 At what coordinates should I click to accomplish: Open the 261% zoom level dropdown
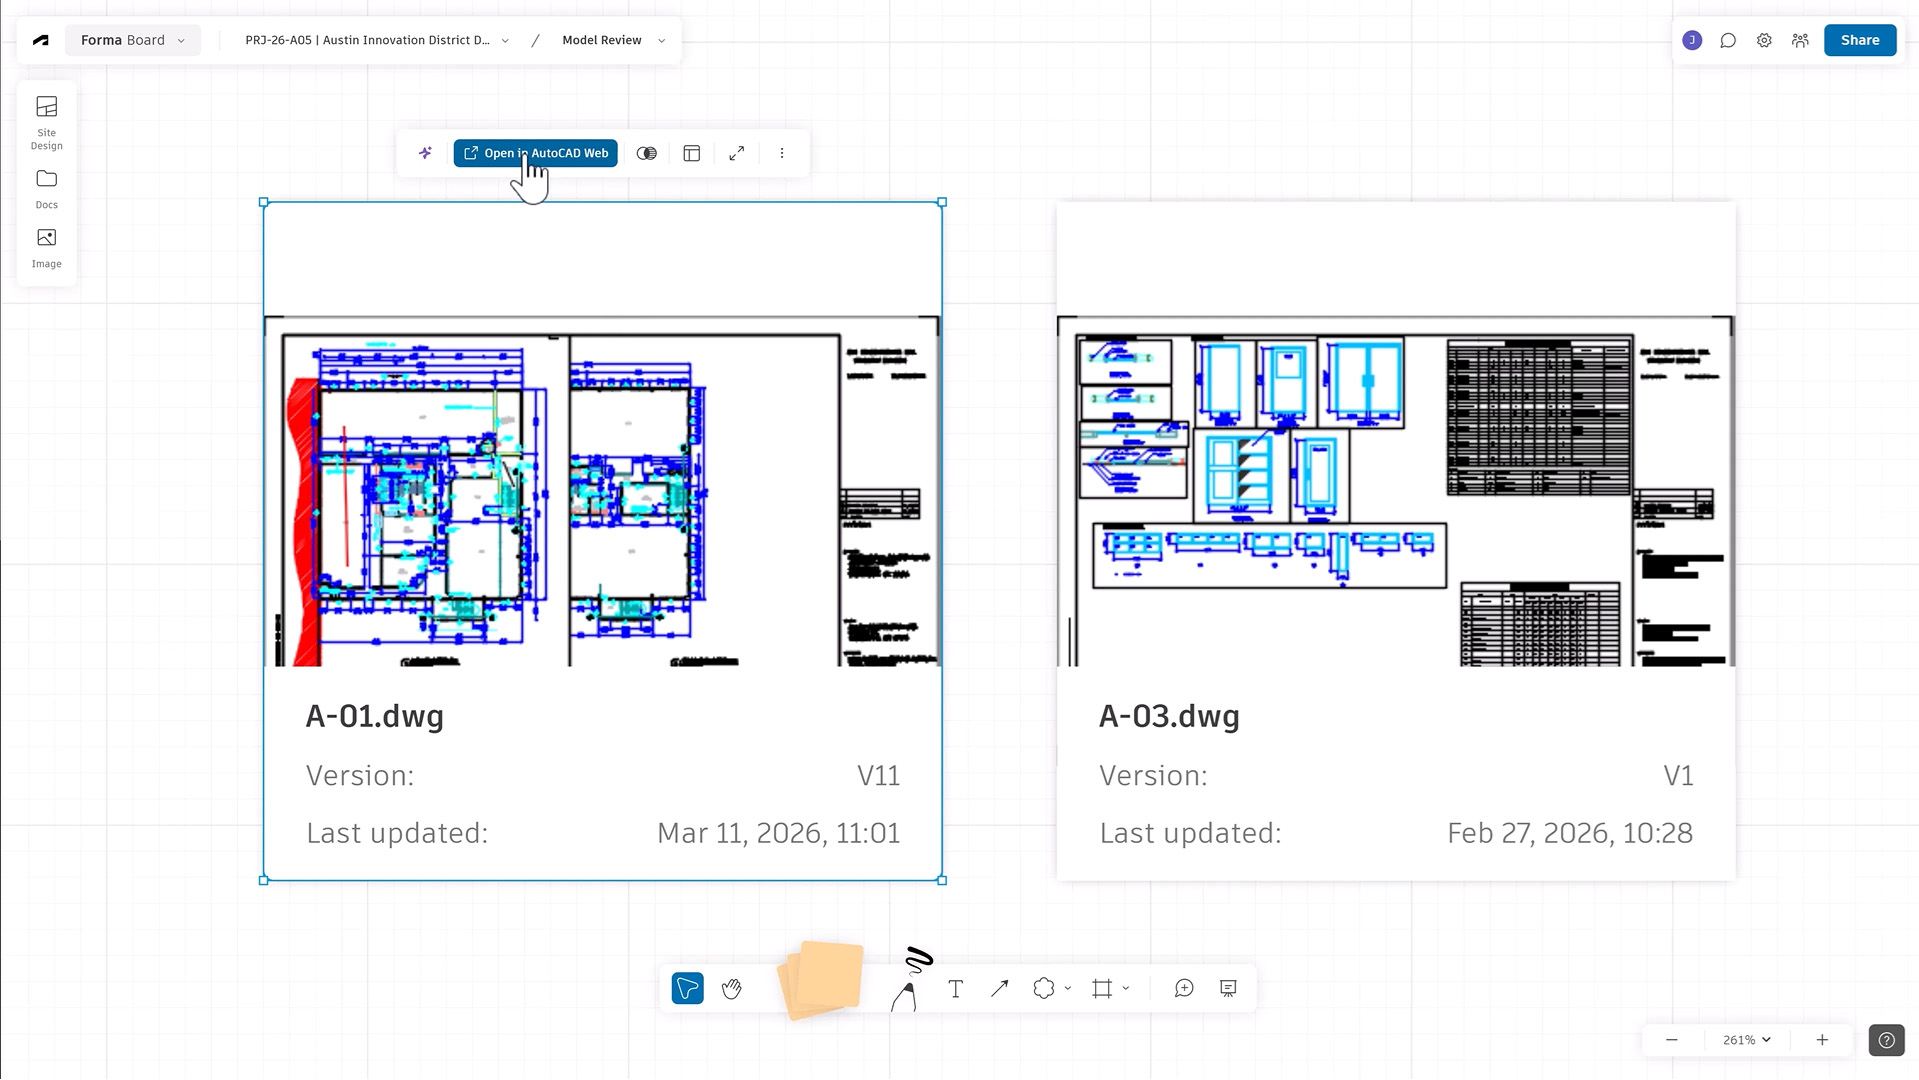pyautogui.click(x=1746, y=1040)
